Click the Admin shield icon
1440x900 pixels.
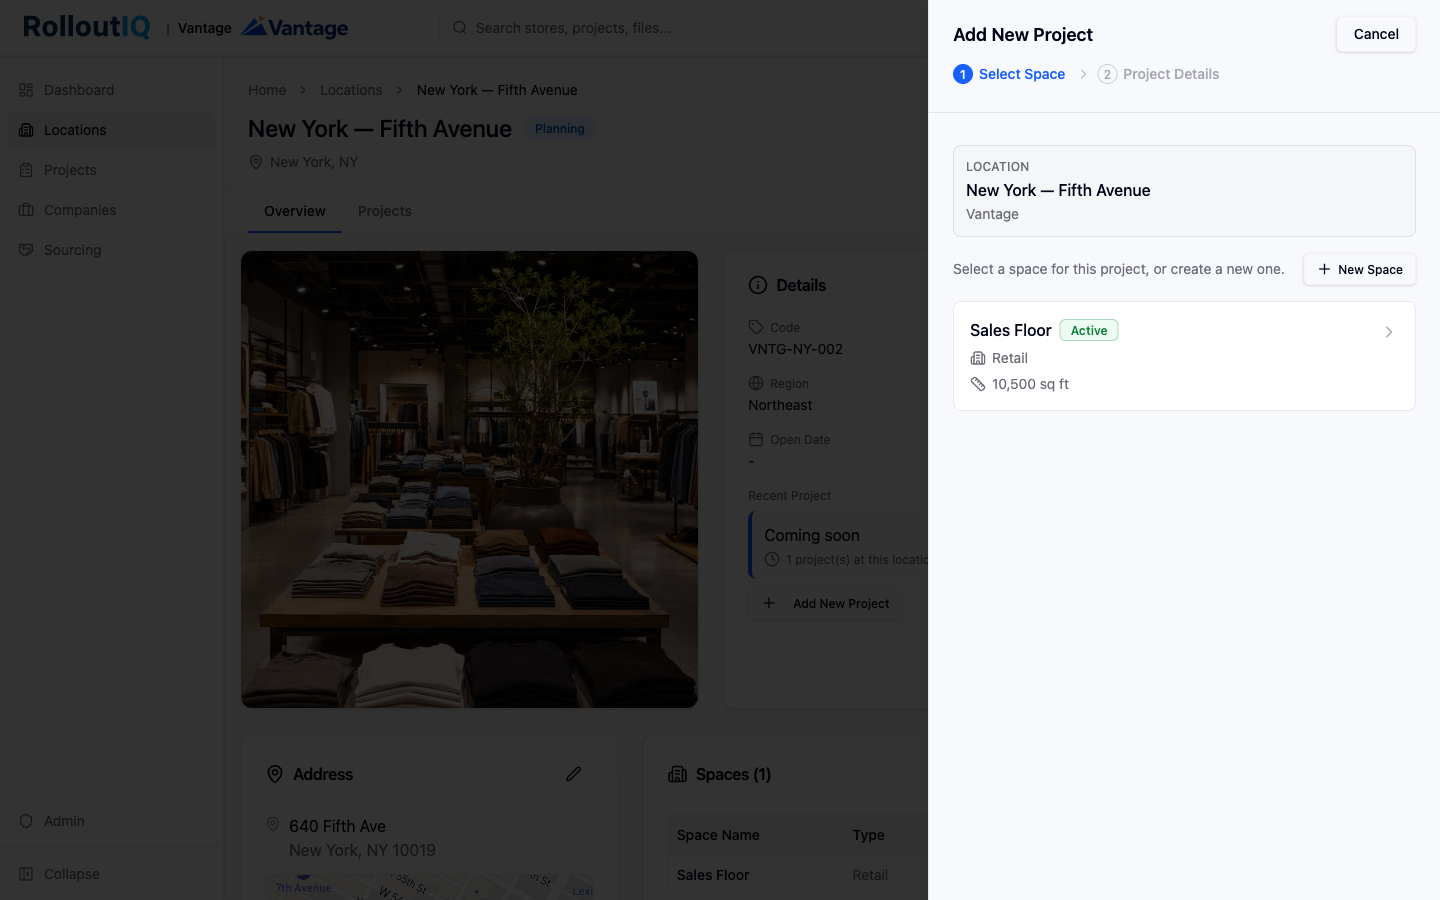[x=26, y=821]
